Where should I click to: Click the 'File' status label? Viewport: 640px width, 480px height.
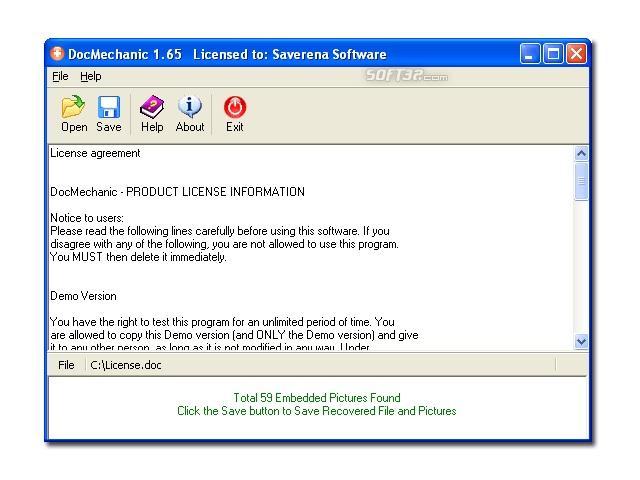coord(66,365)
